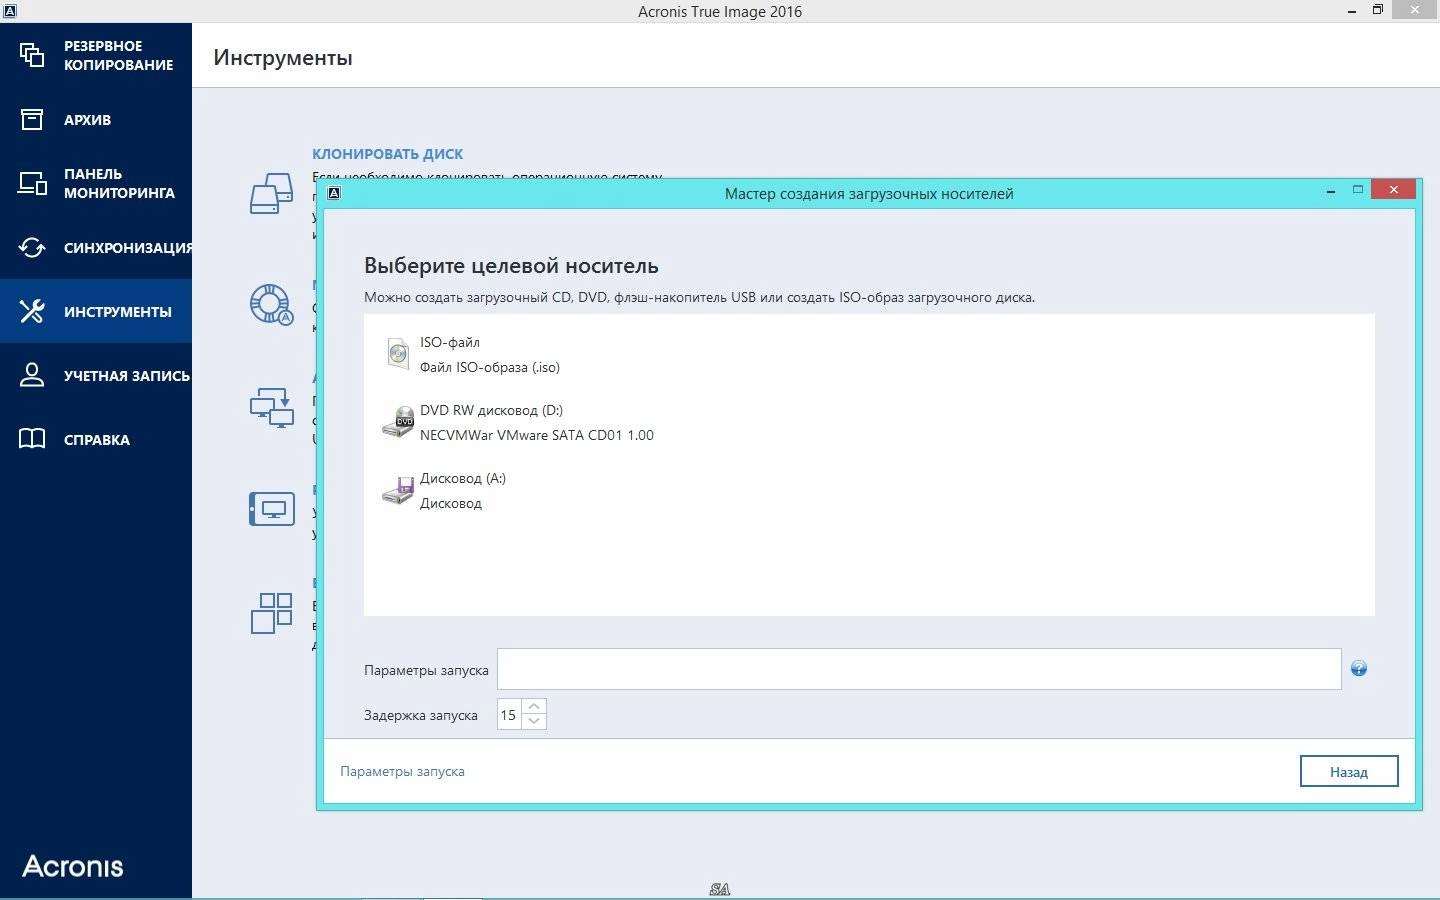Open the Параметры запуска link at bottom
The image size is (1440, 900).
[x=402, y=771]
